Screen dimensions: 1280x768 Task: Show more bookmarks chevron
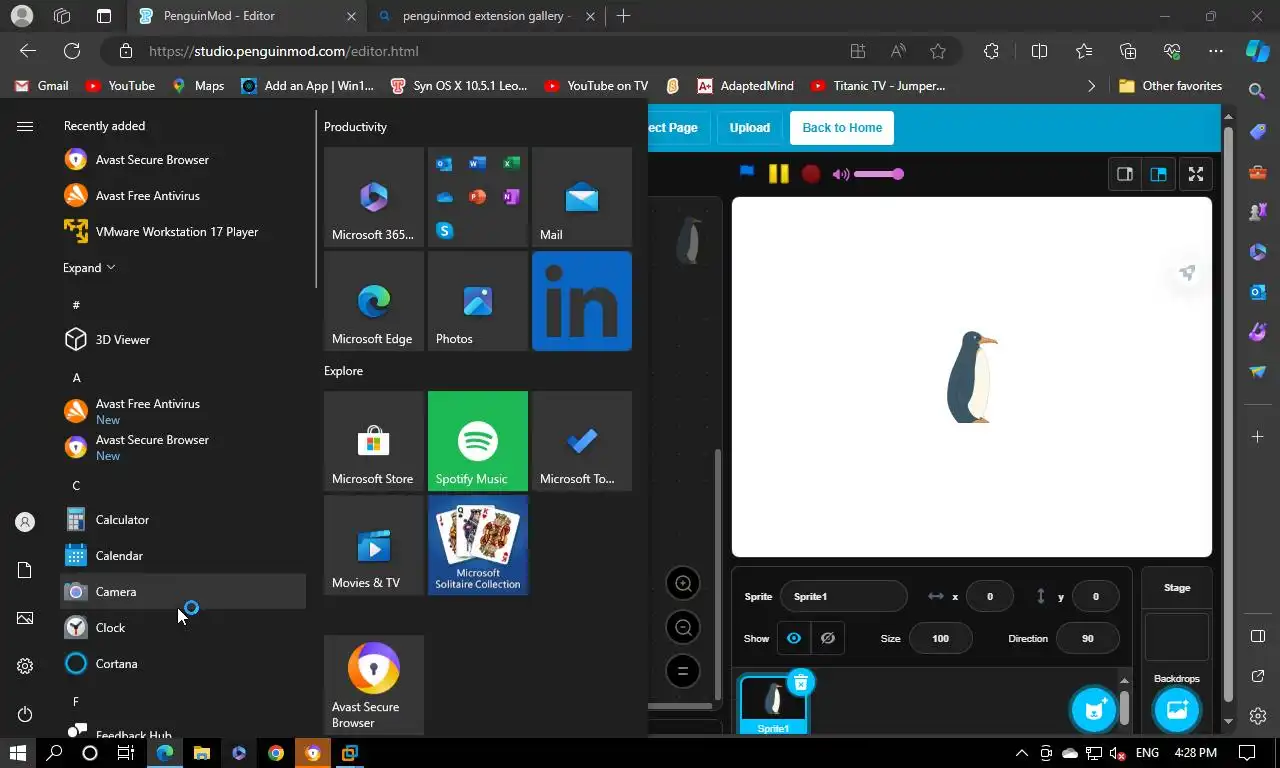tap(1091, 86)
